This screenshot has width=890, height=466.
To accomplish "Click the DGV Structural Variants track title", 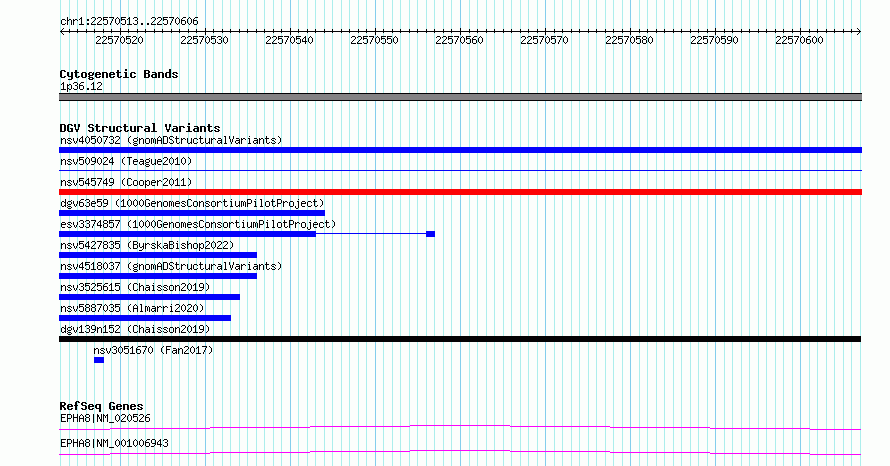I will point(140,128).
